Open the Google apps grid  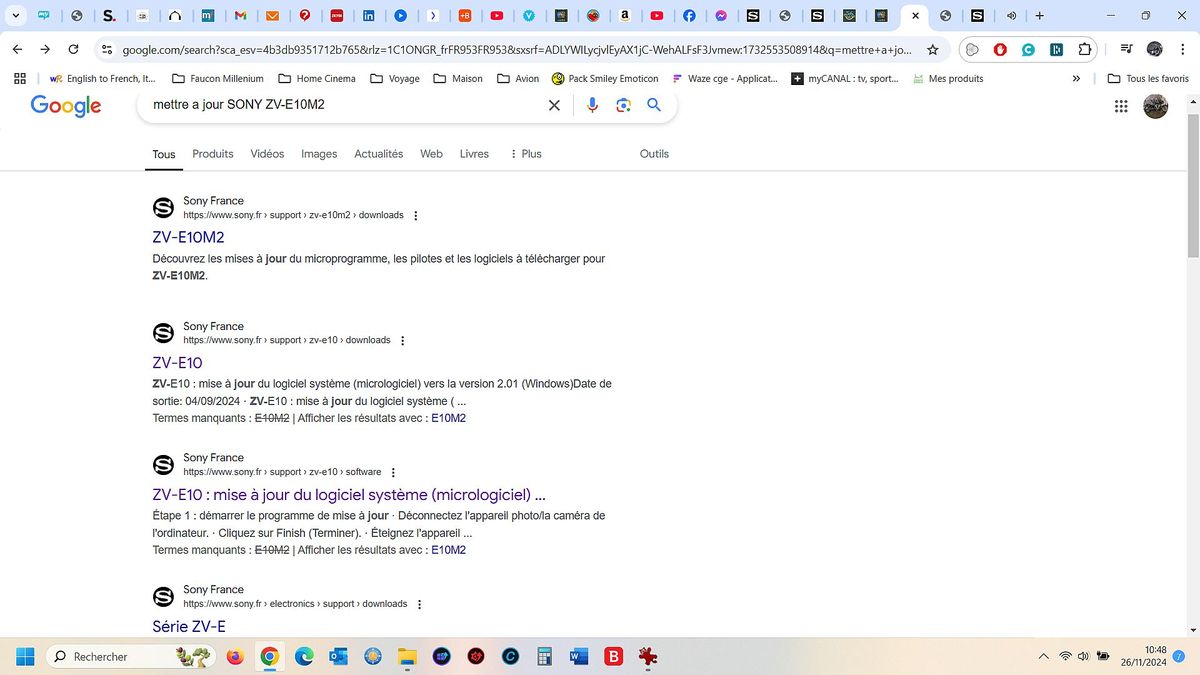coord(1121,106)
